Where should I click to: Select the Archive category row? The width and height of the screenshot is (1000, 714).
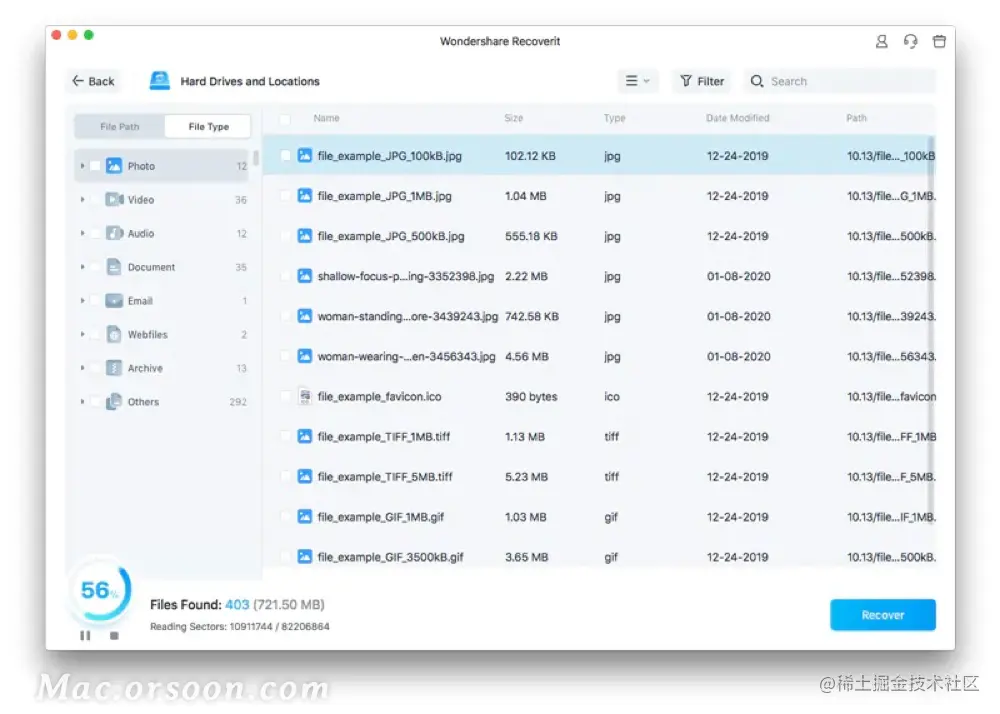pos(162,368)
